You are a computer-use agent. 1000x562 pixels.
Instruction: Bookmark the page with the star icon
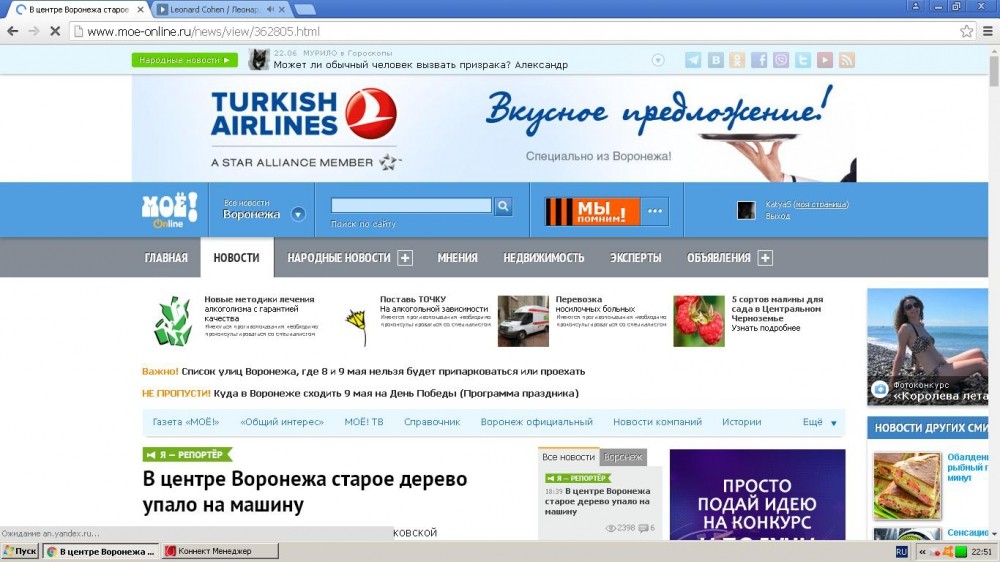[967, 31]
